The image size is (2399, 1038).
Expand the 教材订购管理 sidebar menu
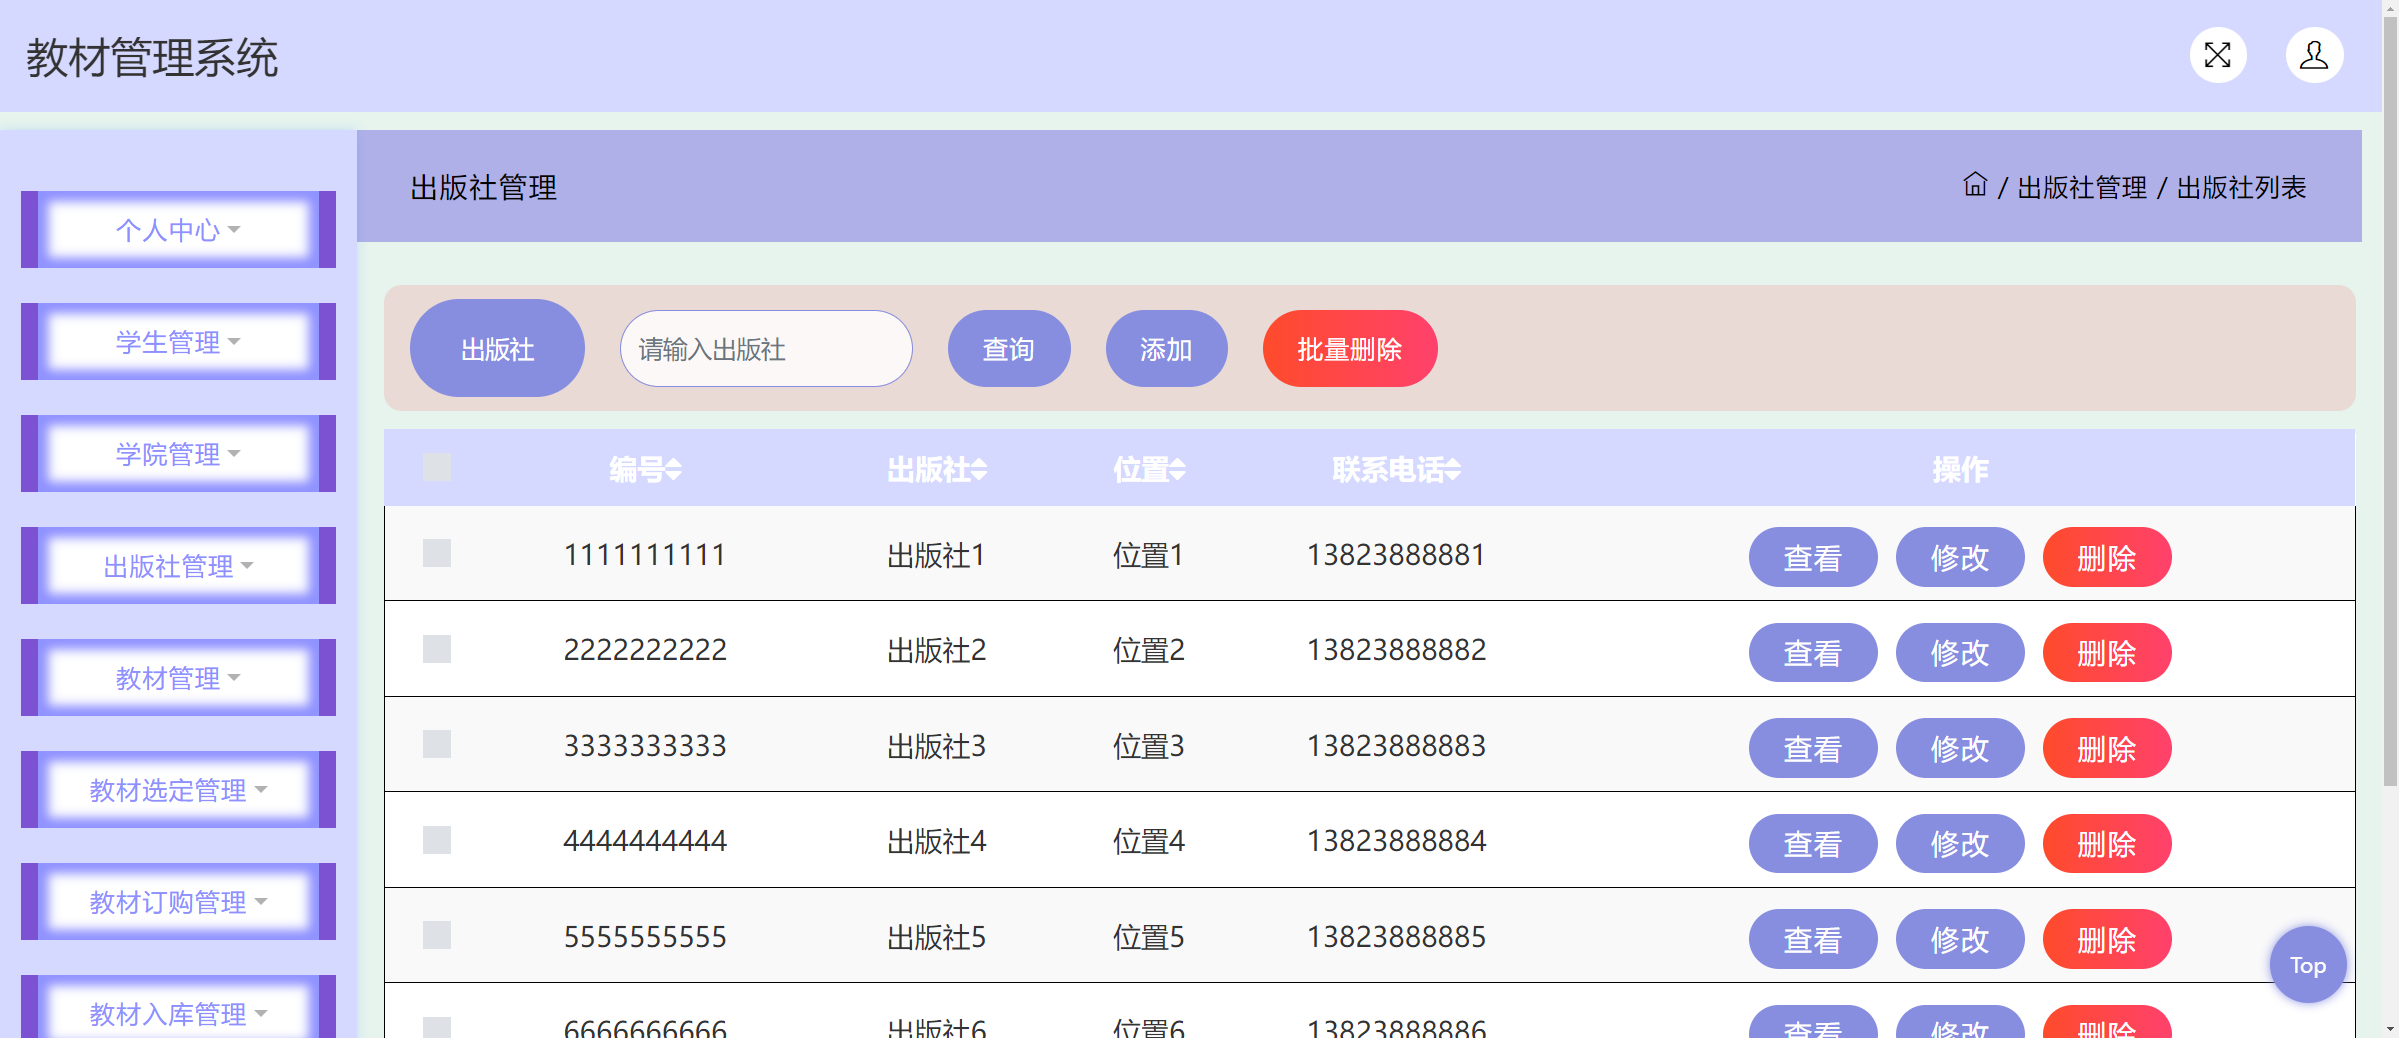pos(178,902)
